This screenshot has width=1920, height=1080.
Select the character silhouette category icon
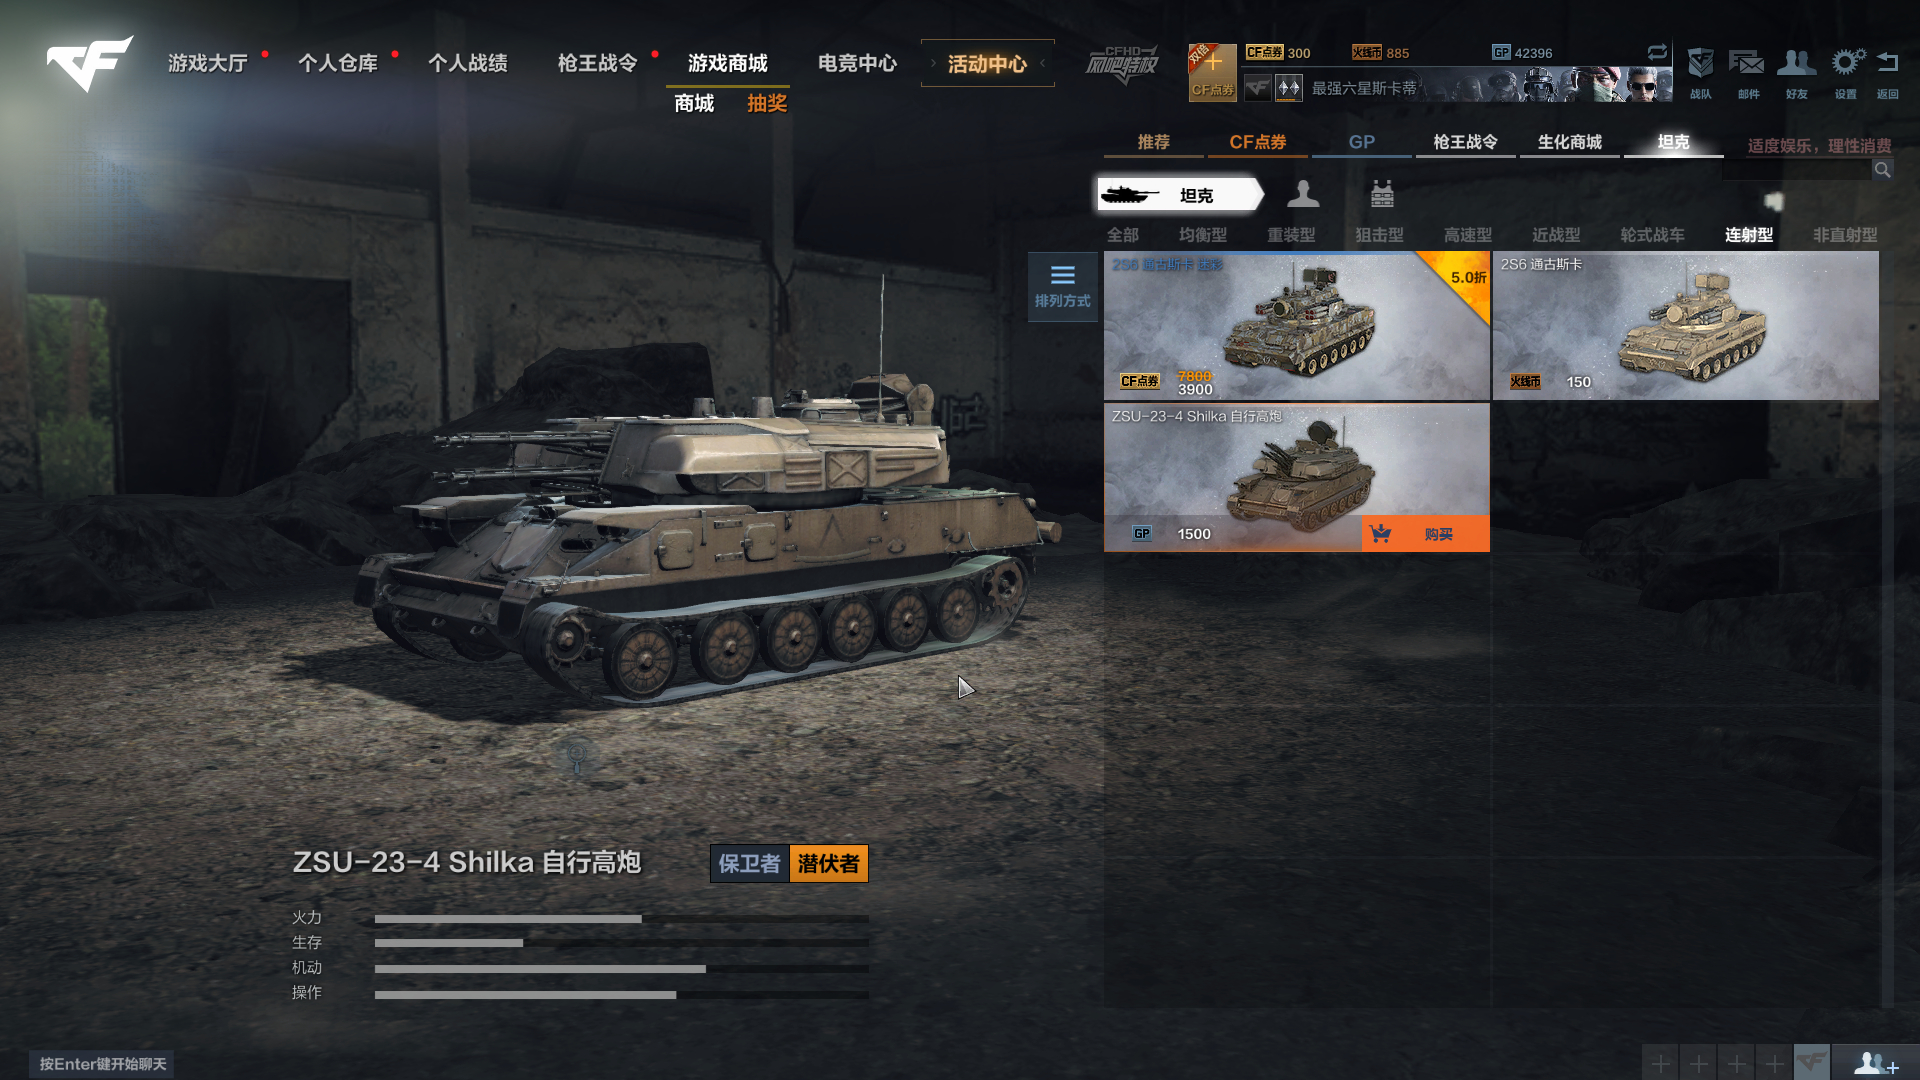(x=1303, y=194)
